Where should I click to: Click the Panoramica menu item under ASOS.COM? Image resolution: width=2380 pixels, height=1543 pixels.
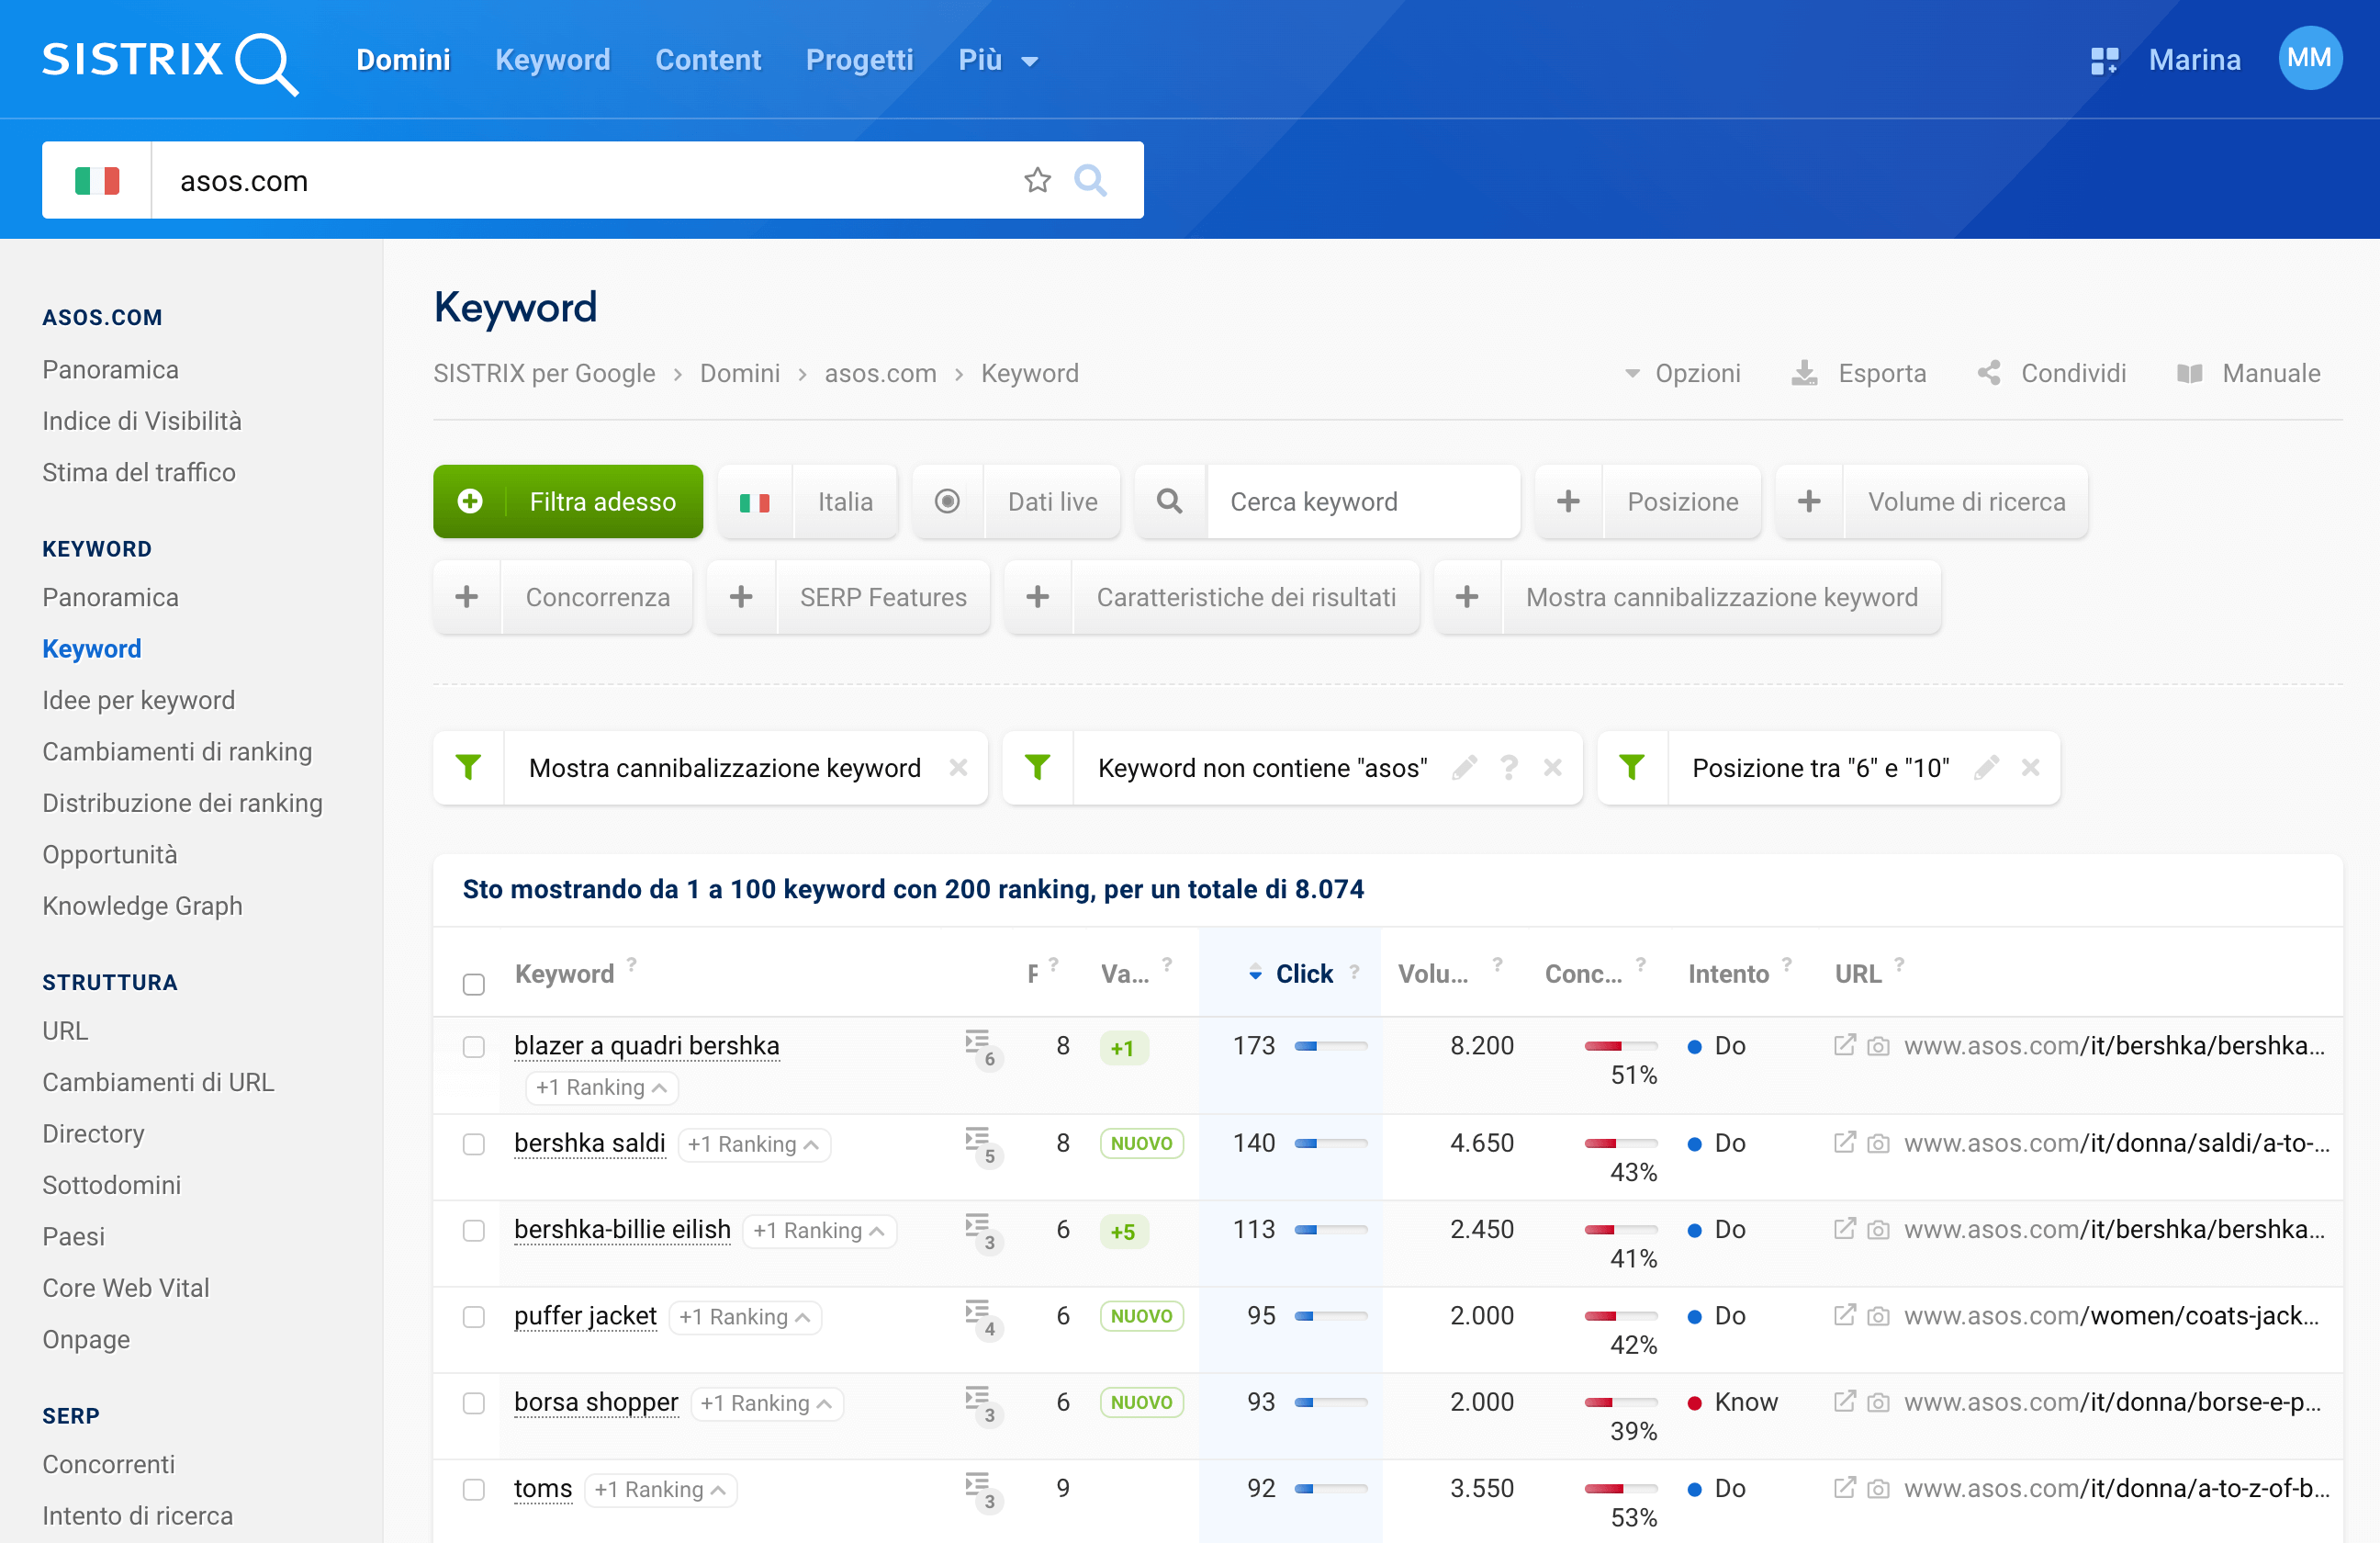[x=111, y=368]
